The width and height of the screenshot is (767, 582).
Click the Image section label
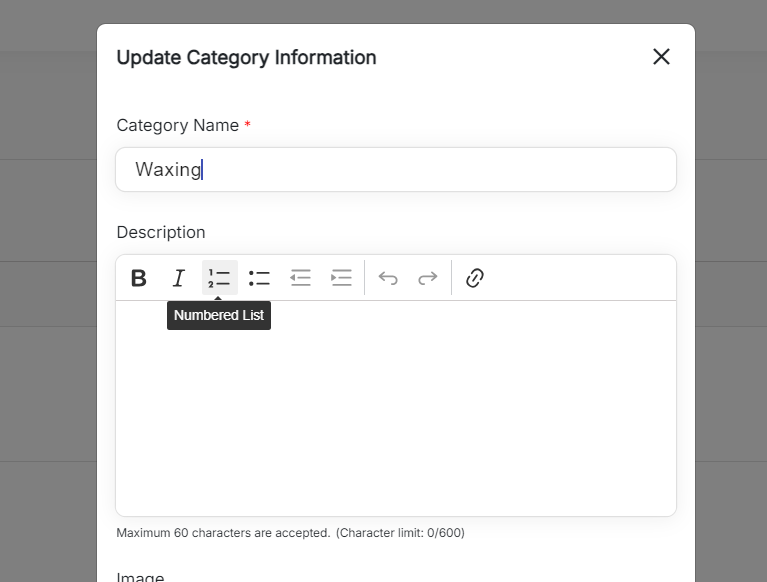(140, 577)
